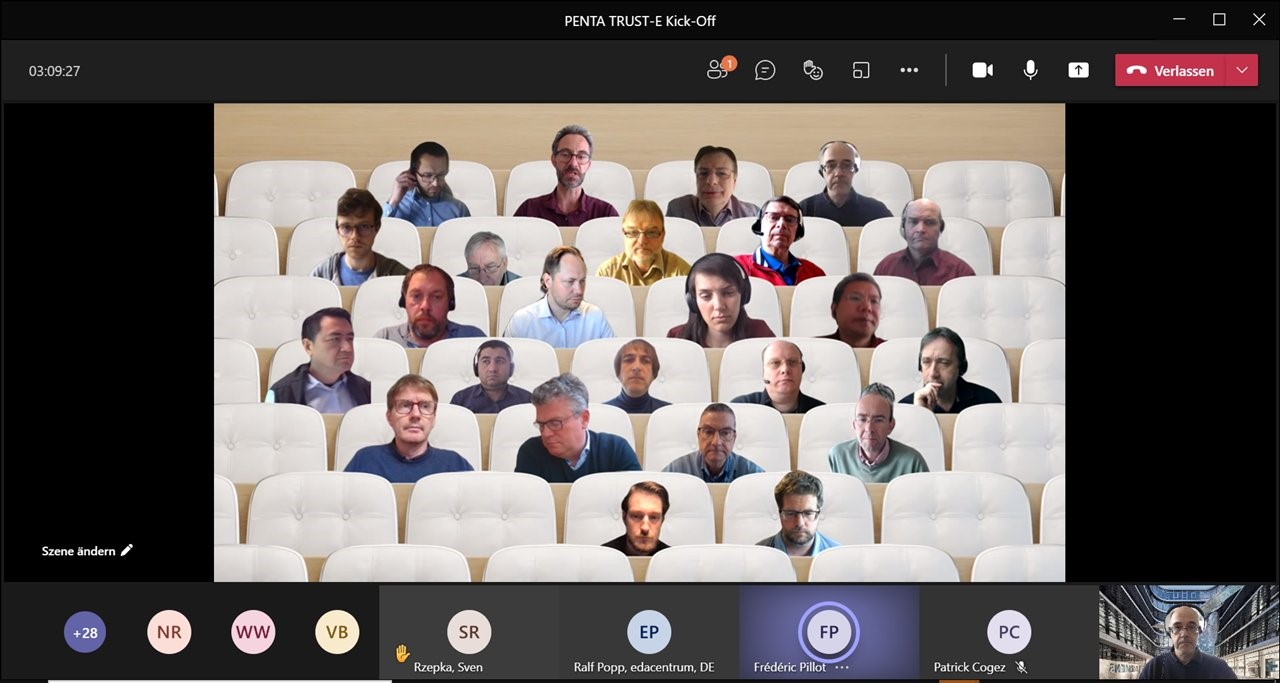Open more options next to Frédéric Pillot
This screenshot has height=683, width=1280.
click(x=842, y=667)
